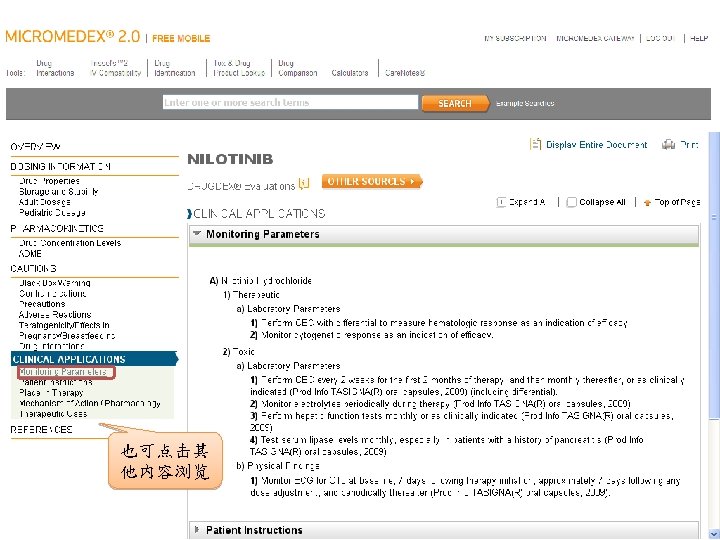
Task: Open the Example Searches link
Action: coord(525,103)
